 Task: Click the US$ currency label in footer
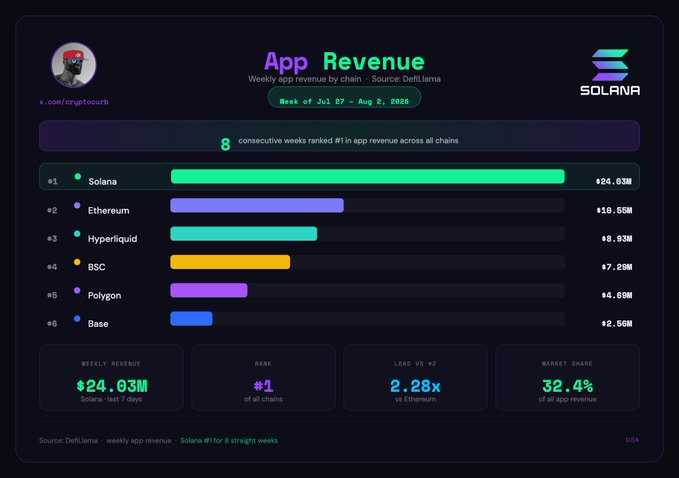632,440
